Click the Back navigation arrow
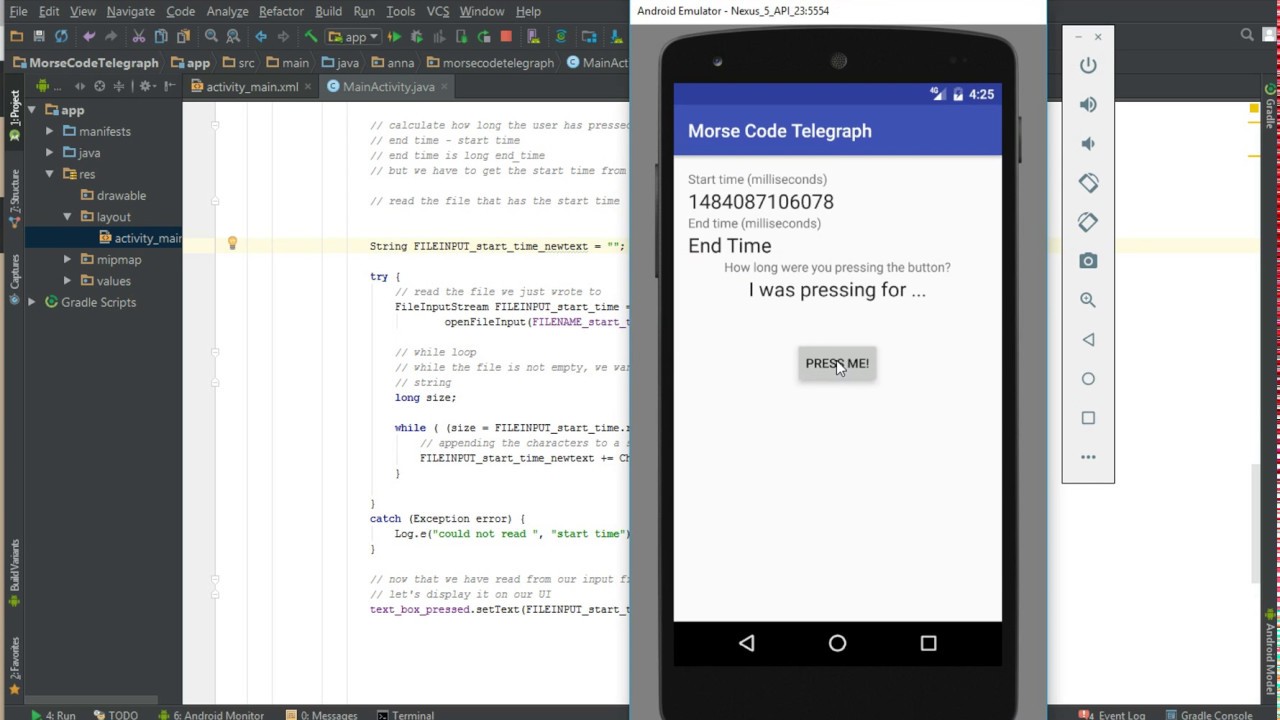The image size is (1280, 720). 261,36
